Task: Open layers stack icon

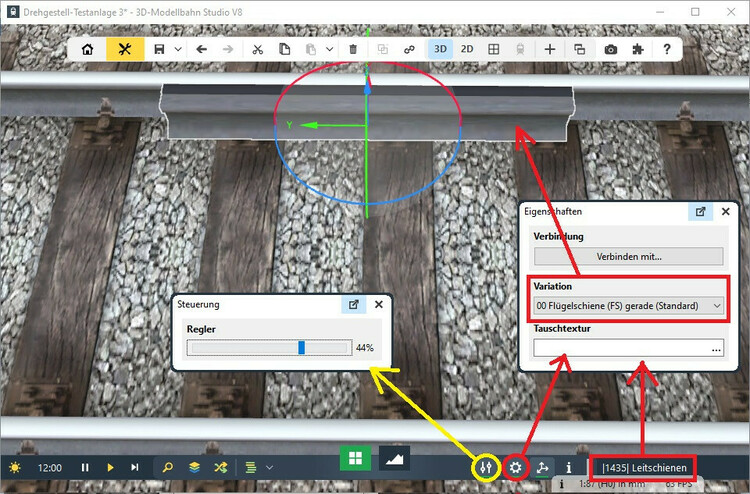Action: click(x=194, y=467)
